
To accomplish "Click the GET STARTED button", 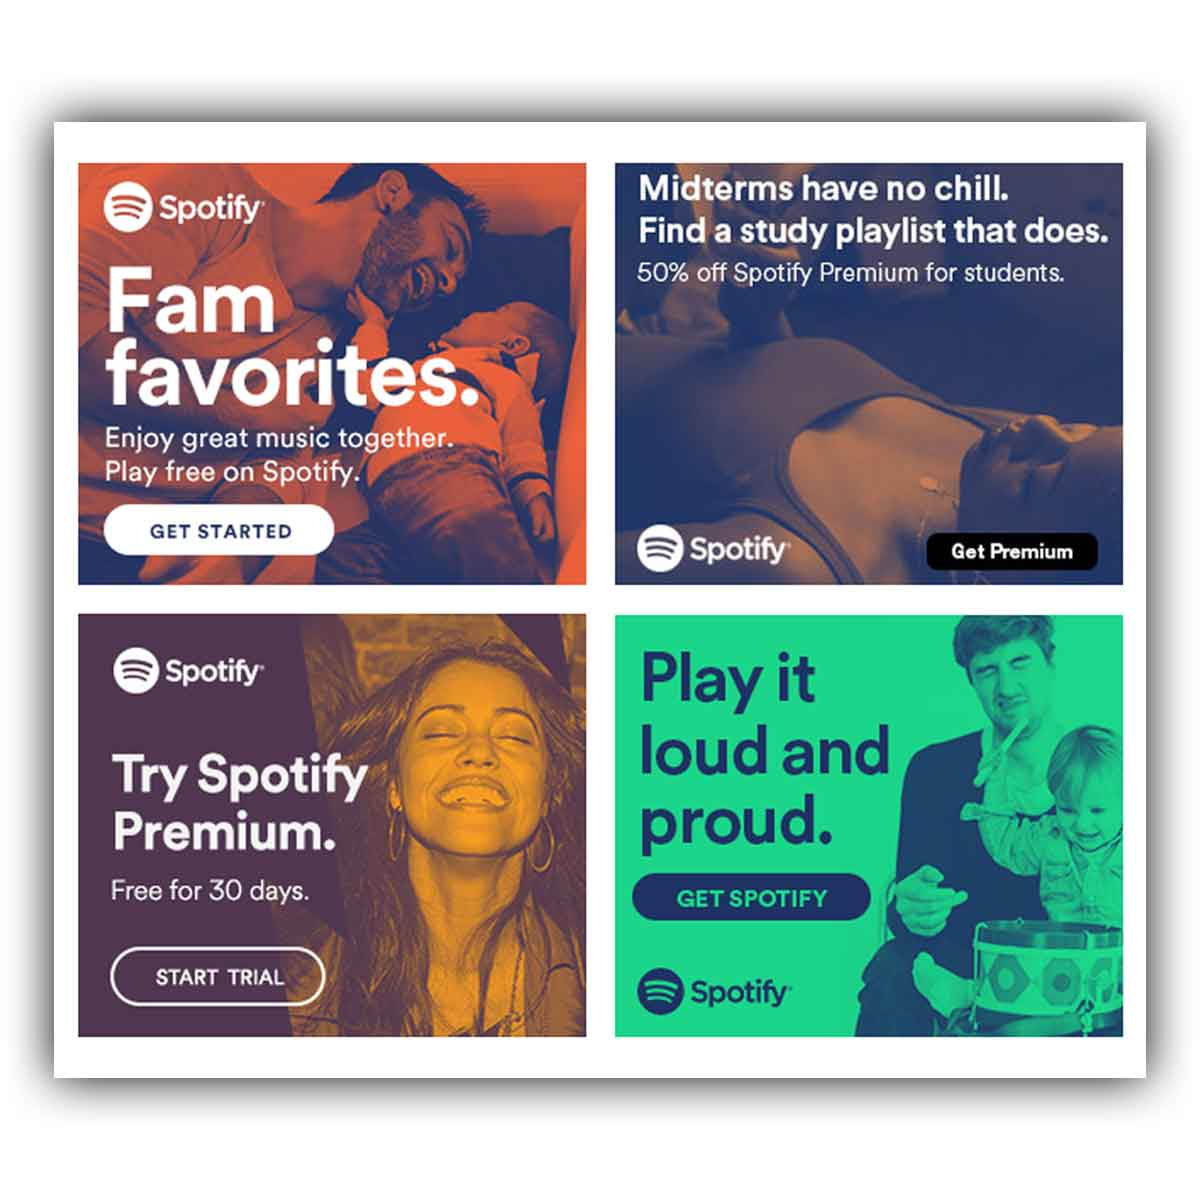I will [219, 530].
